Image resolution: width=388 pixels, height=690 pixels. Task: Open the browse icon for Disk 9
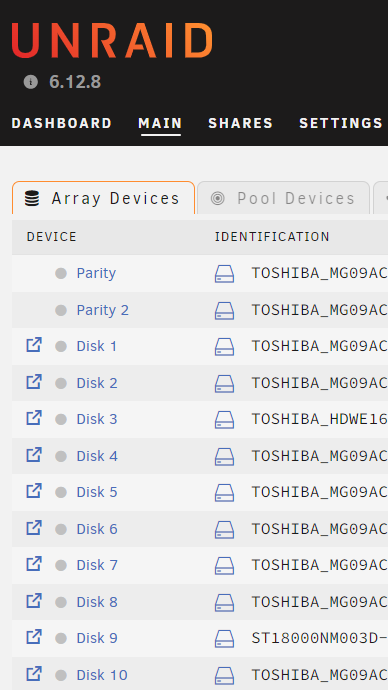34,637
